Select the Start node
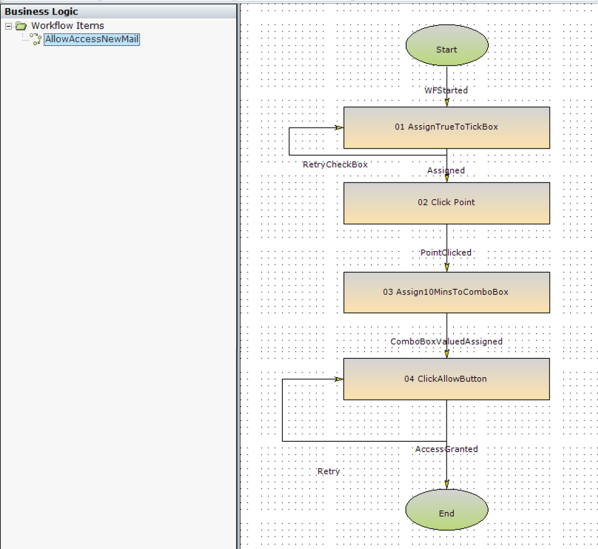Image resolution: width=598 pixels, height=549 pixels. point(447,45)
